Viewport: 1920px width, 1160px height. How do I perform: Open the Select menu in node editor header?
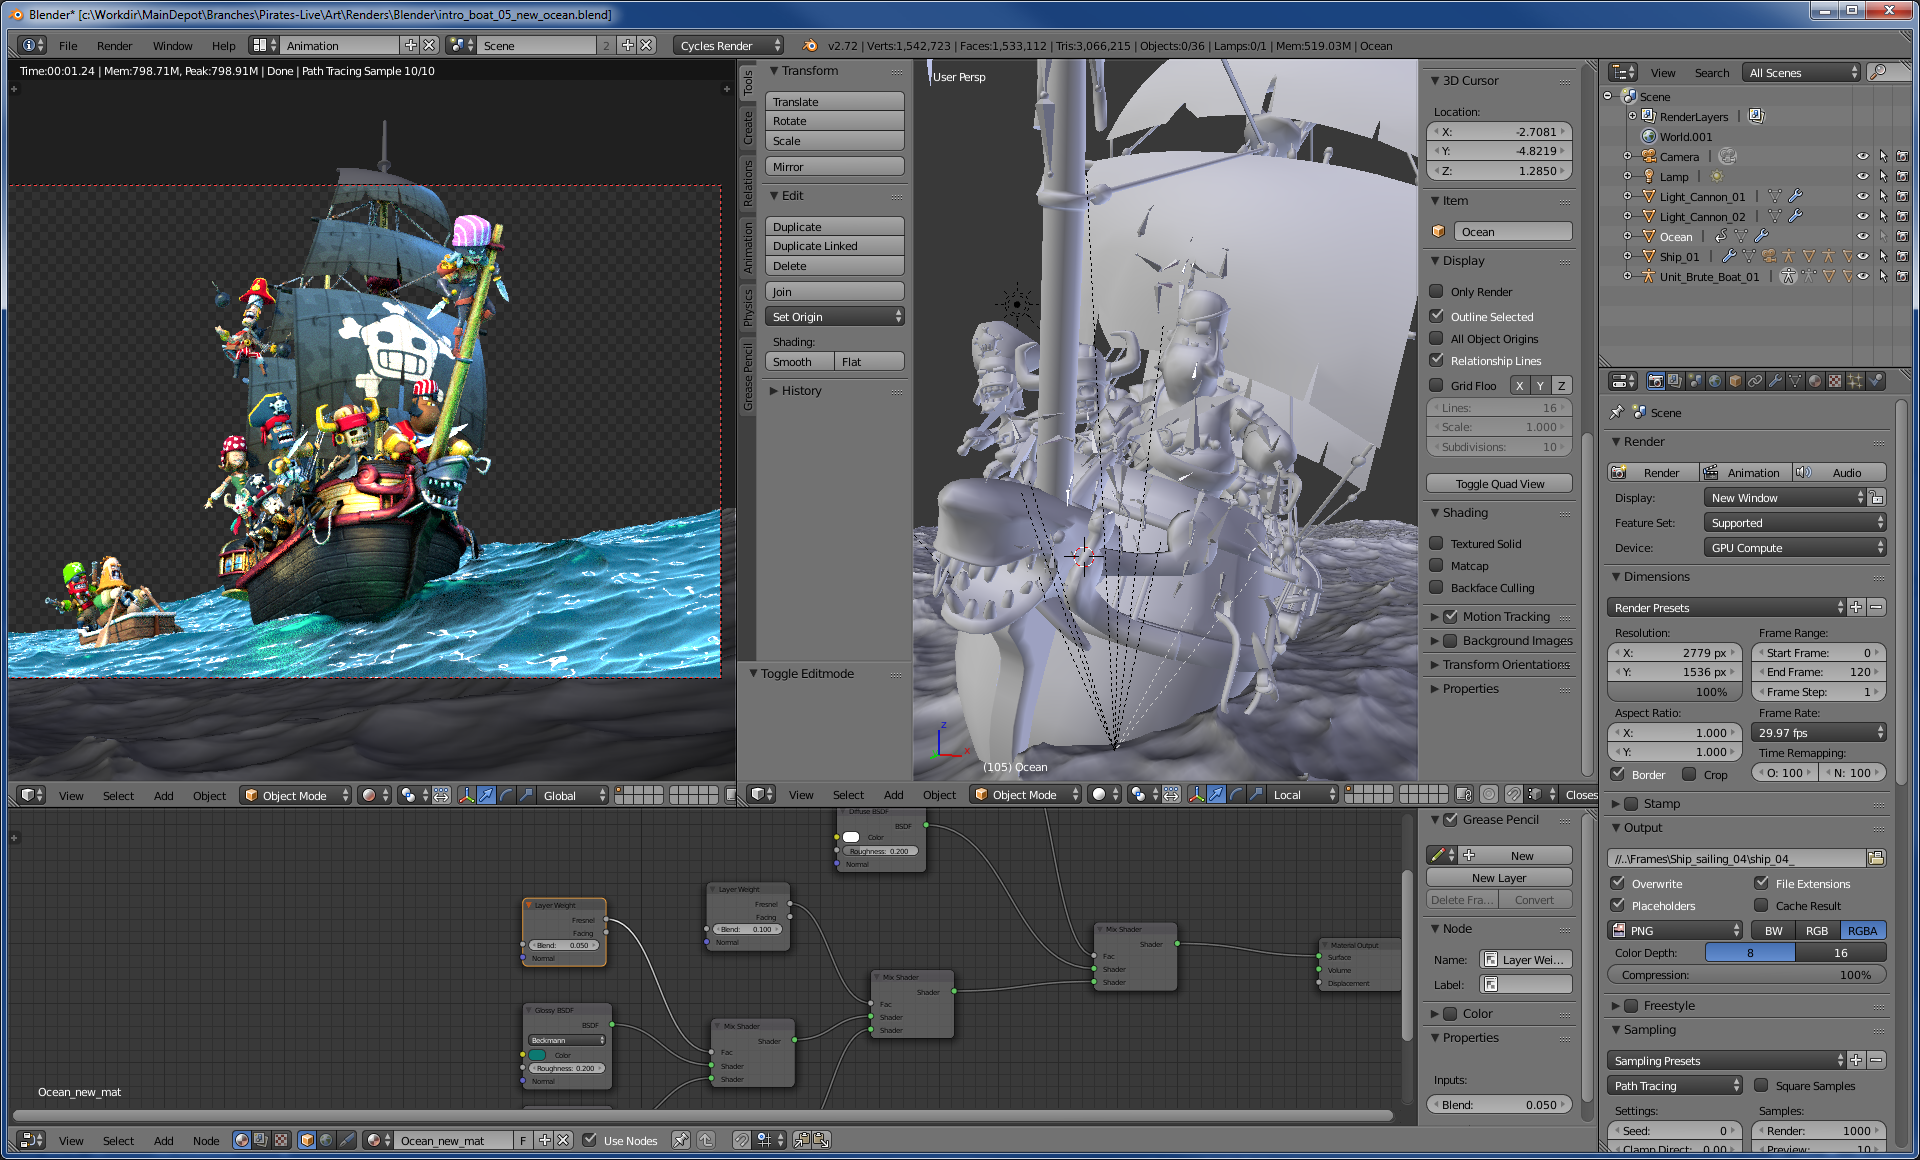pos(118,1140)
